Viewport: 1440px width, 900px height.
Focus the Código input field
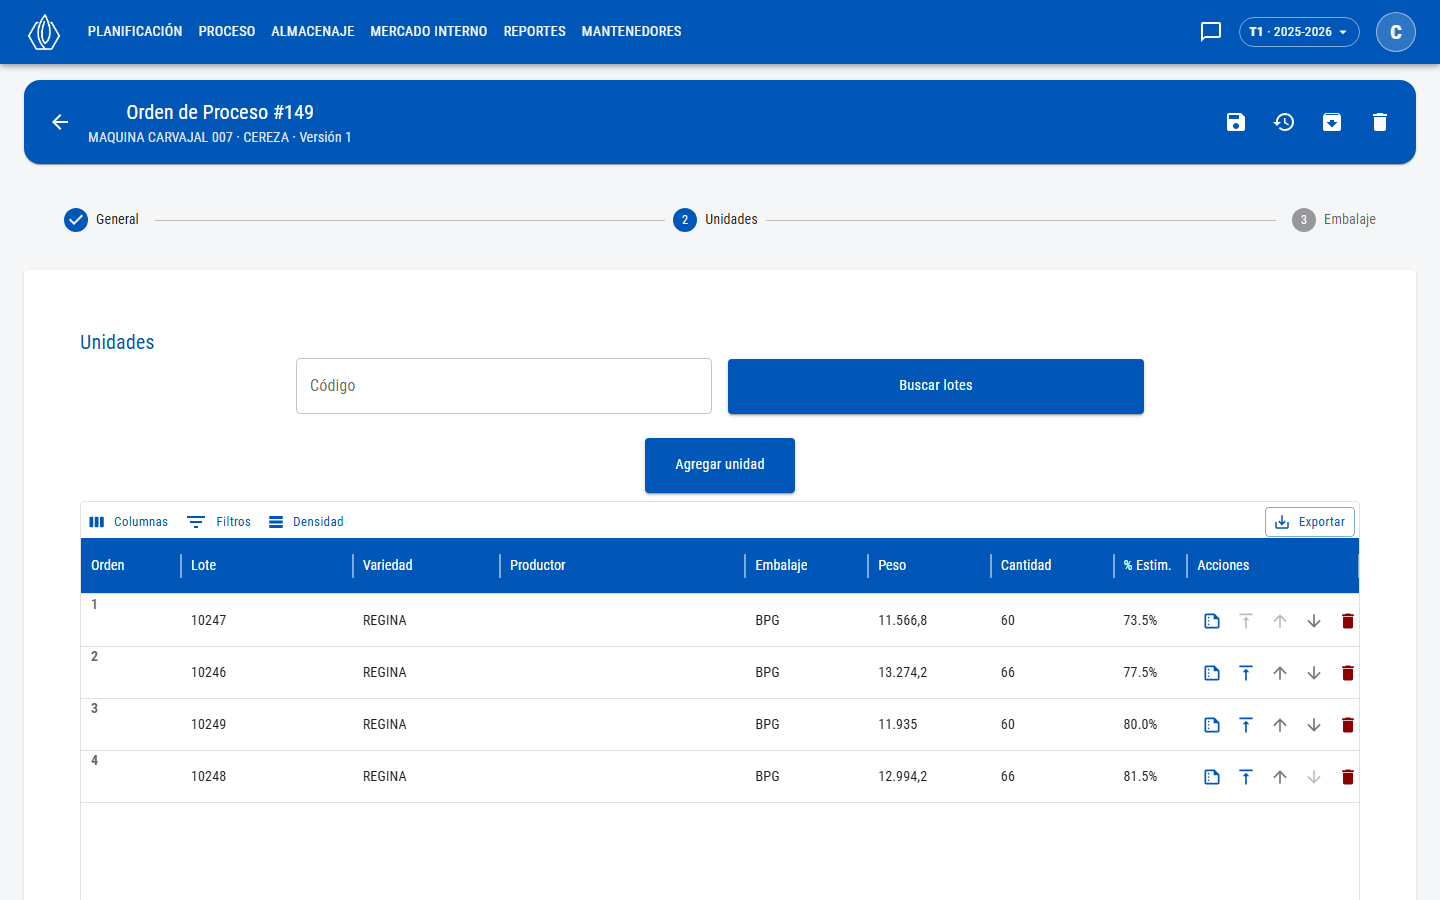[504, 386]
